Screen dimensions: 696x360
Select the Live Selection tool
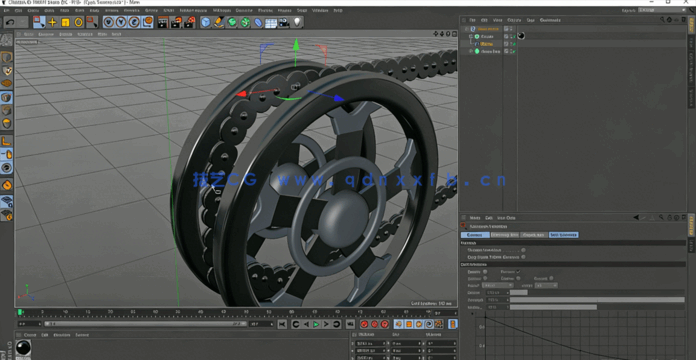coord(39,22)
